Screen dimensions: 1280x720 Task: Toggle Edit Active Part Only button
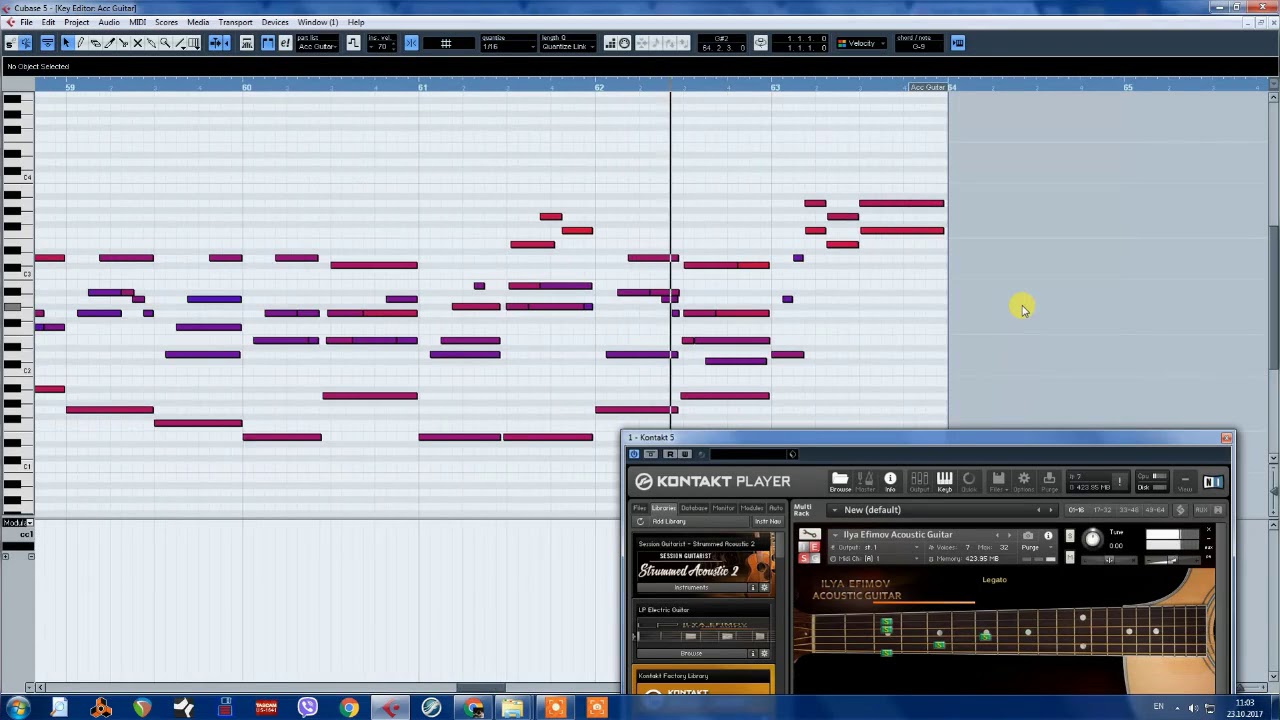[285, 43]
